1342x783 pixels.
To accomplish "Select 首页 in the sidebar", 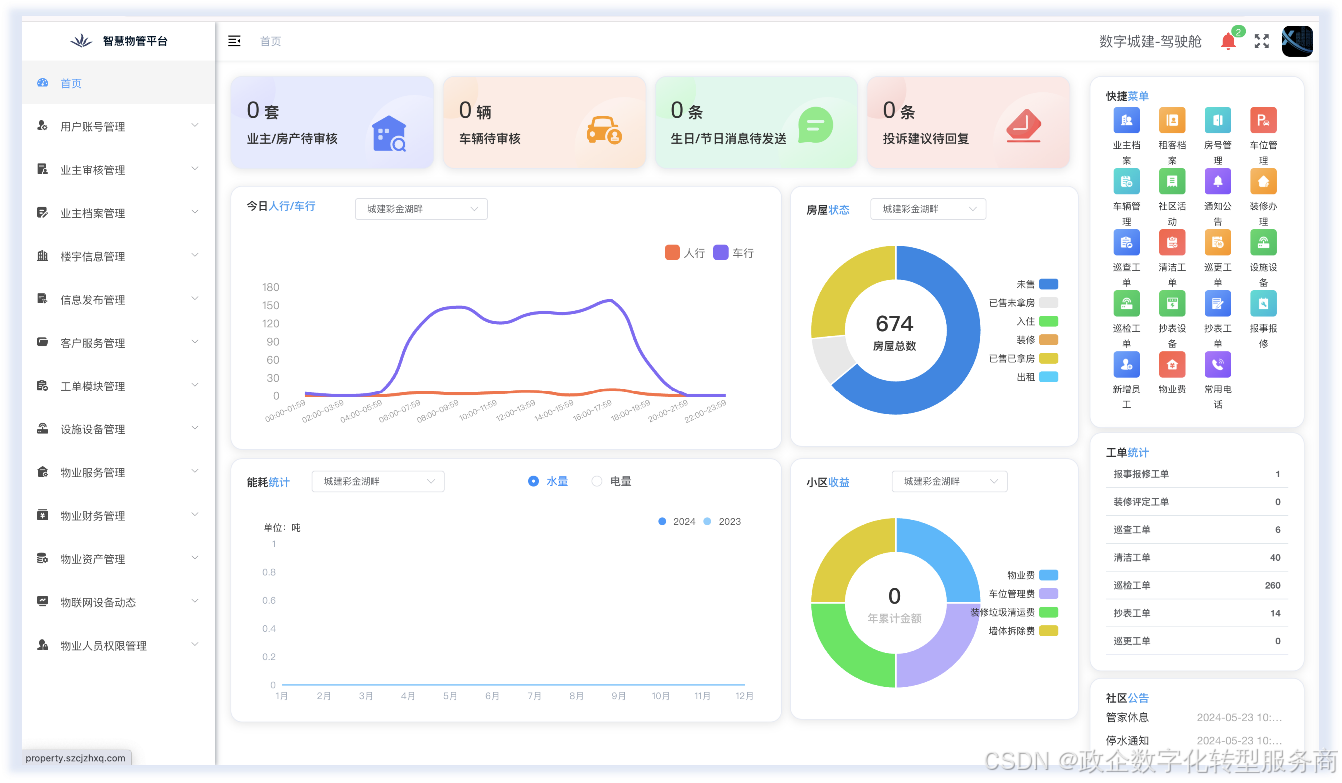I will tap(118, 83).
